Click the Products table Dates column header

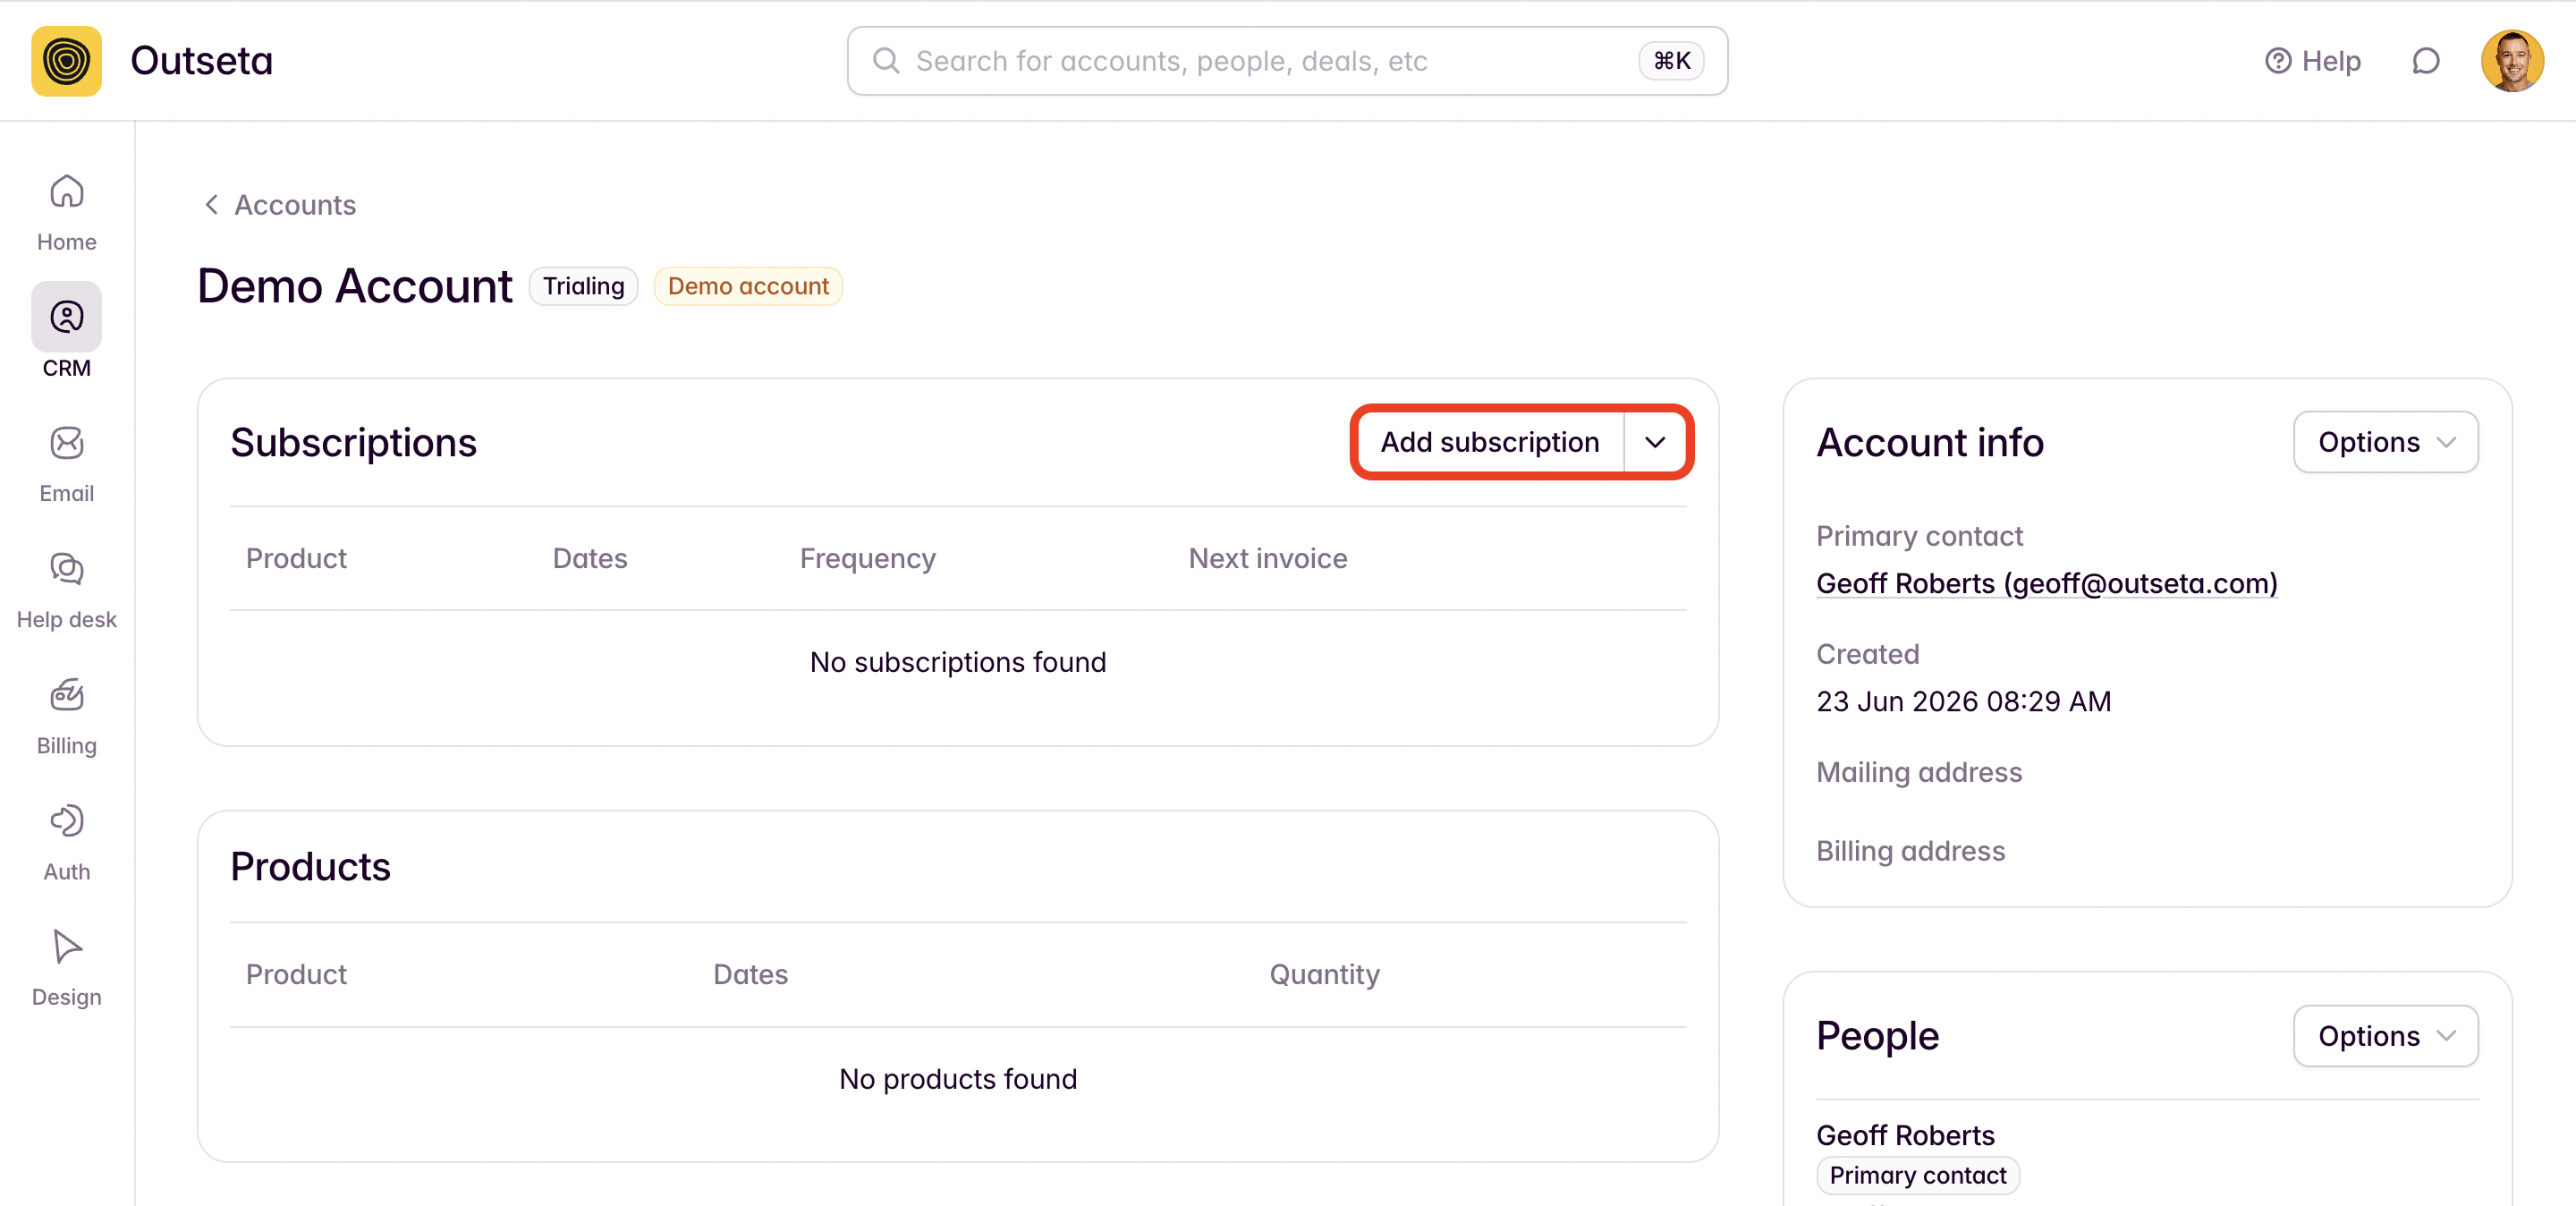(750, 974)
